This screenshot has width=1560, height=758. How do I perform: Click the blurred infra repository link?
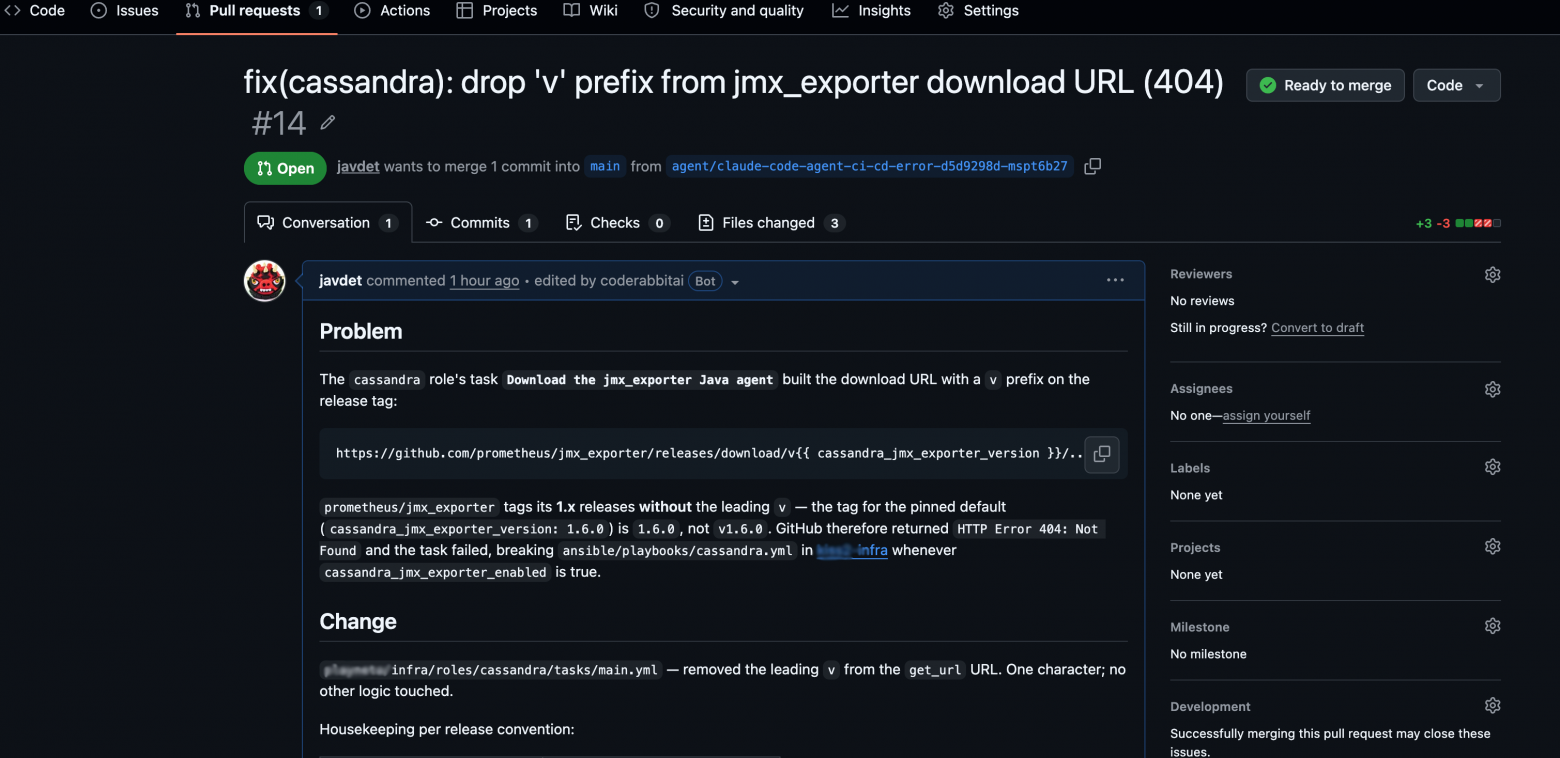852,551
